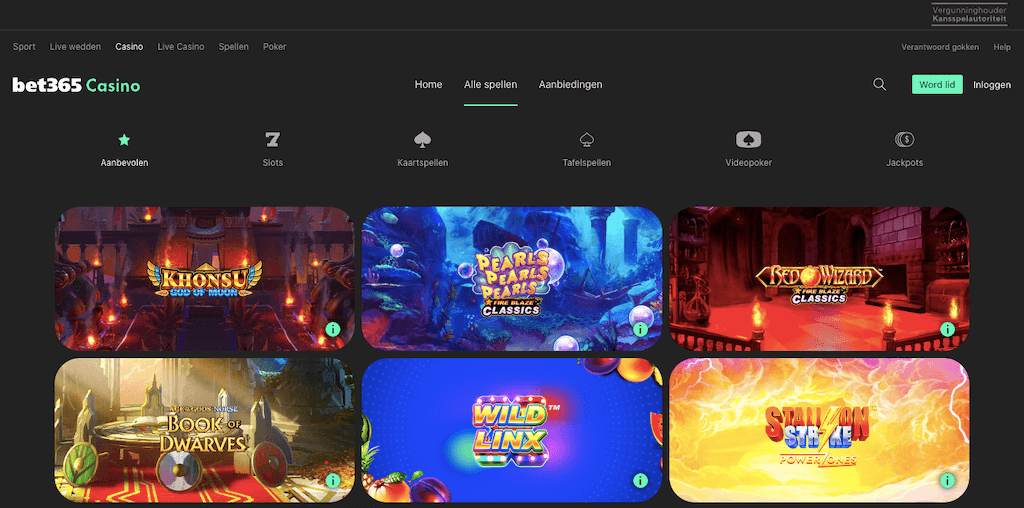Select the Tafelspellen chip icon
The width and height of the screenshot is (1024, 508).
pyautogui.click(x=586, y=139)
